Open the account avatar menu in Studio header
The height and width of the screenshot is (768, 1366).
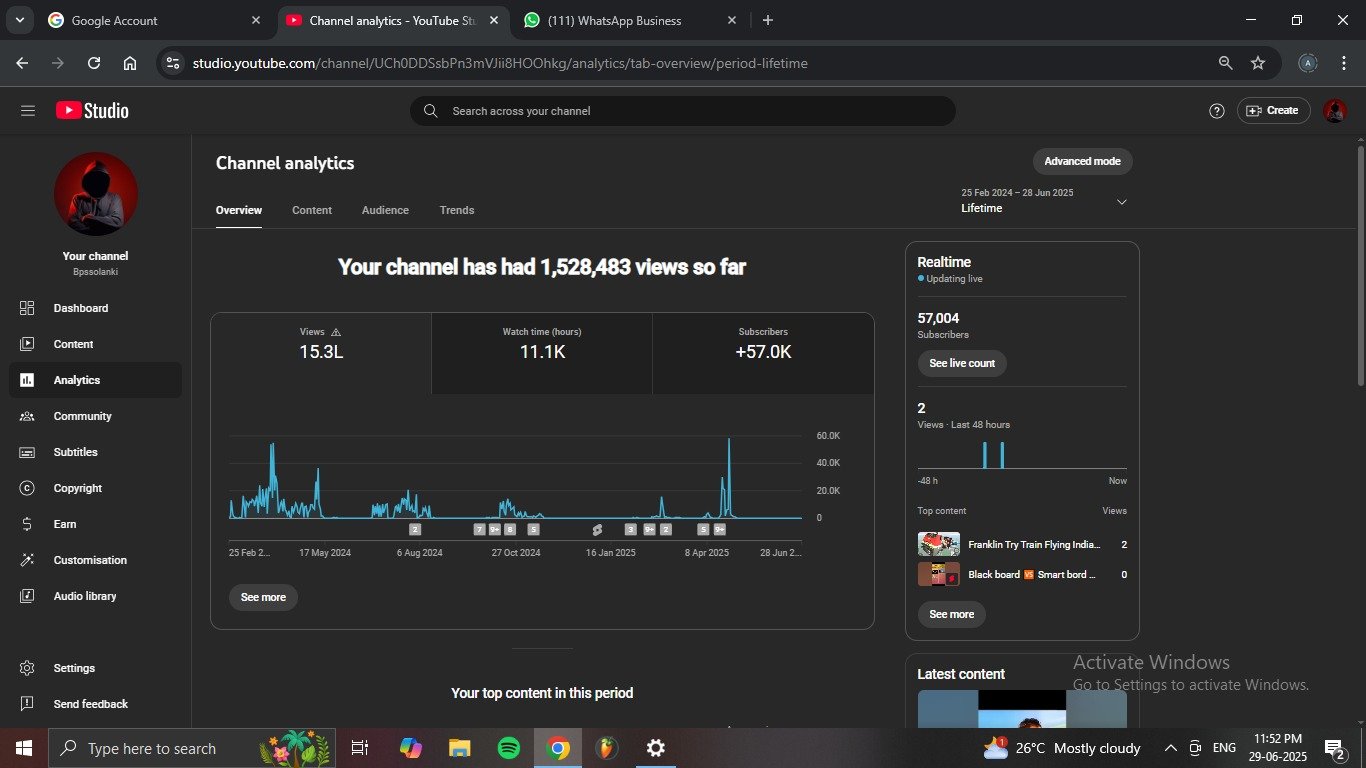pyautogui.click(x=1335, y=111)
